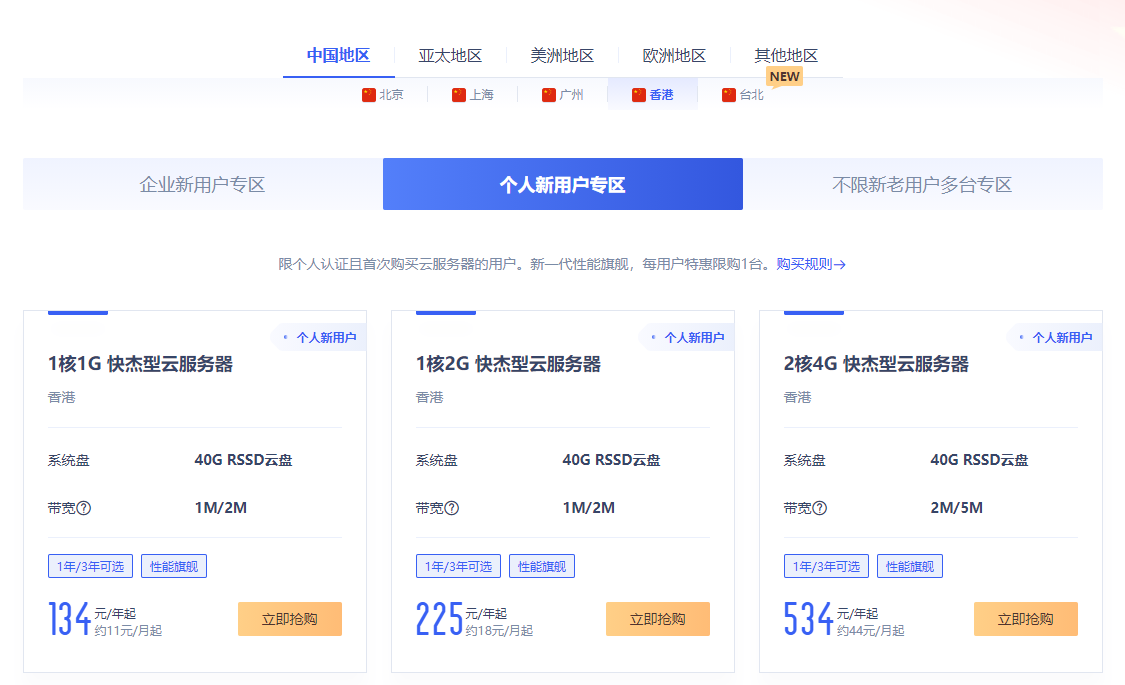1125x685 pixels.
Task: Click the 香港 location text in 1核1G card
Action: [62, 397]
